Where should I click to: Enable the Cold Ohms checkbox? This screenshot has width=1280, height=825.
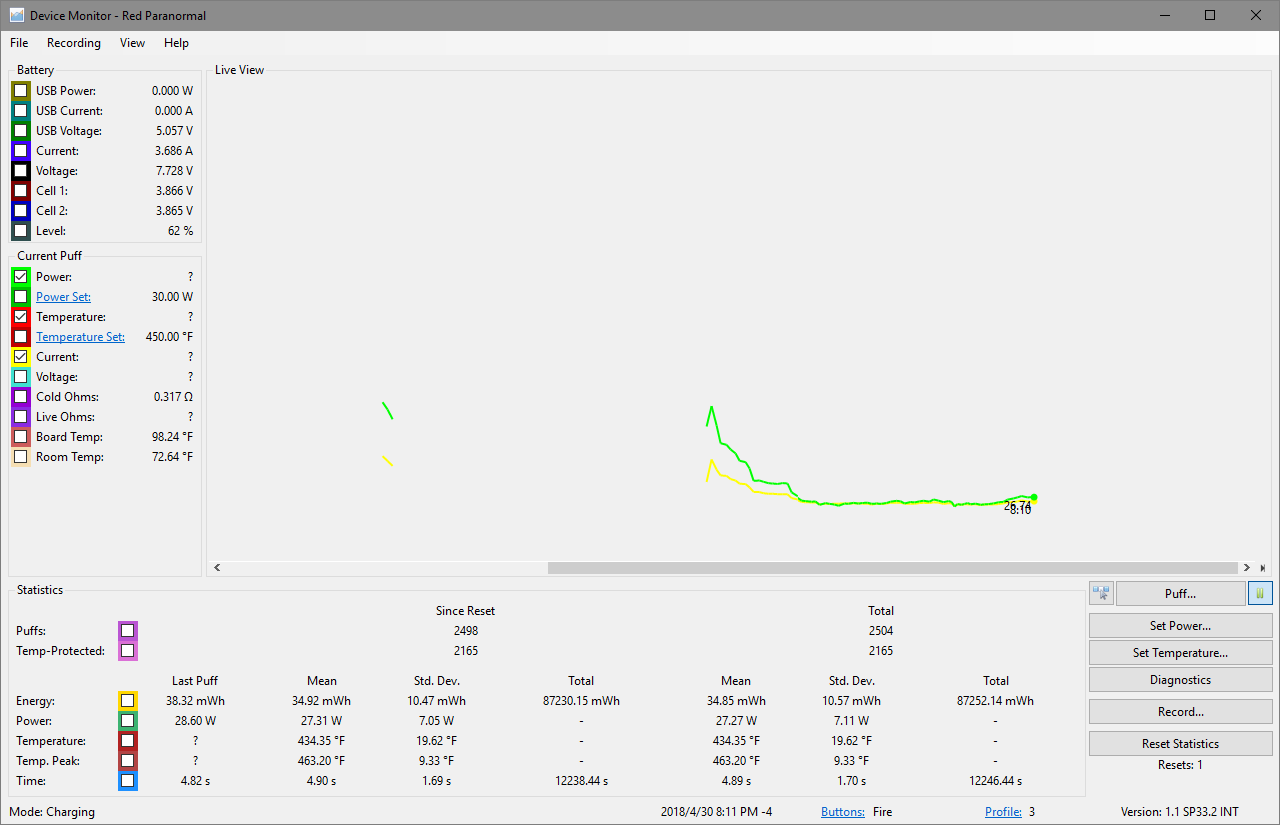(x=21, y=397)
